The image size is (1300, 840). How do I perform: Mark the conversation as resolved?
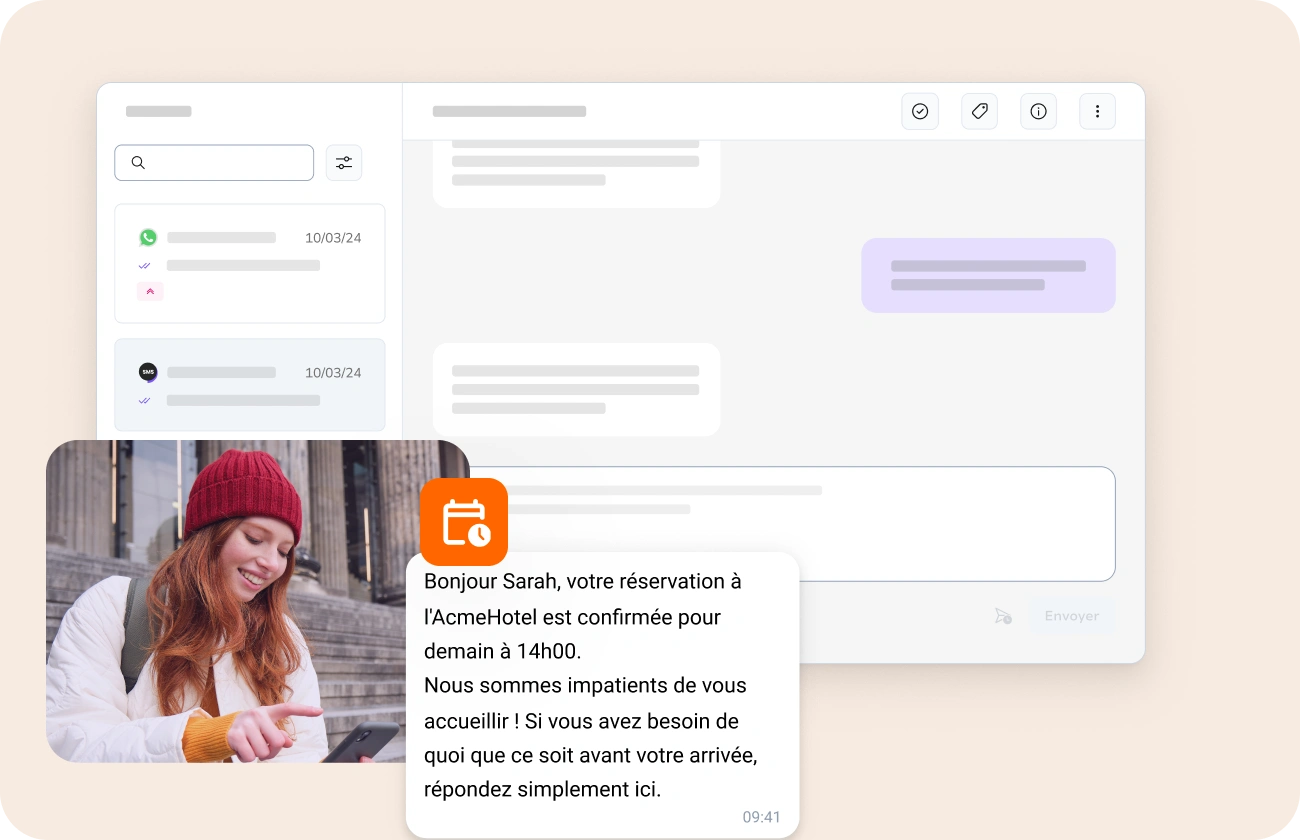[x=920, y=111]
